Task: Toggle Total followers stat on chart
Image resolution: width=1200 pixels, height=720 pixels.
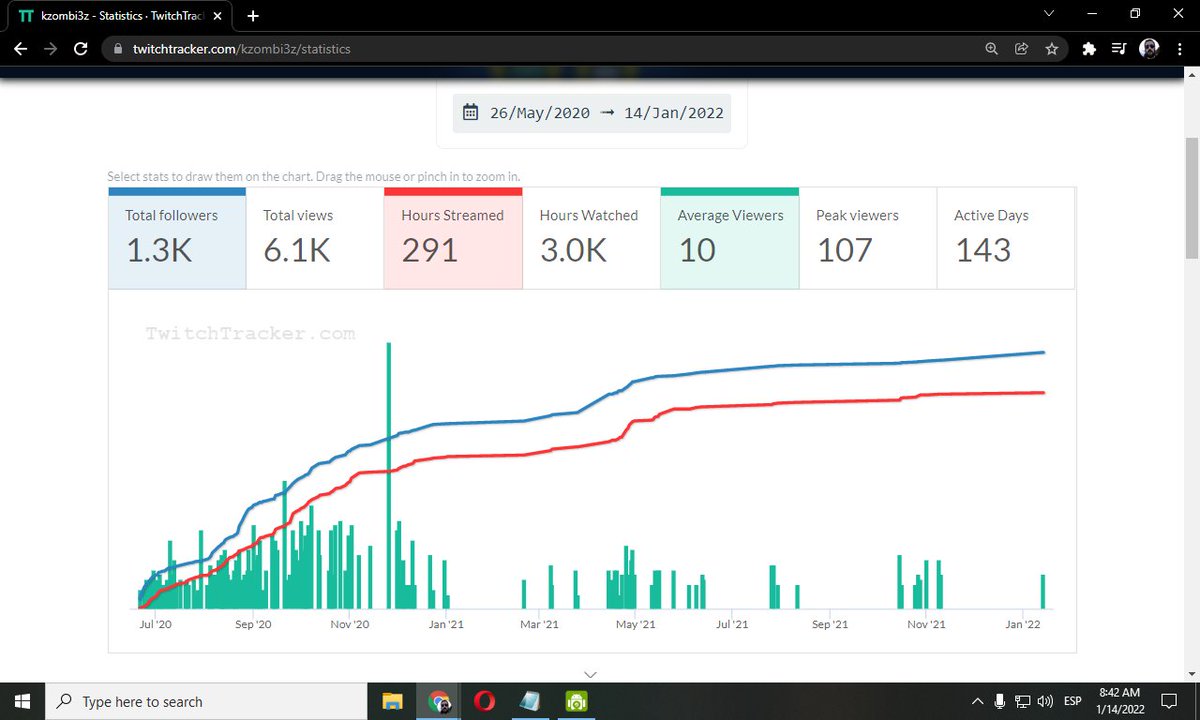Action: [177, 238]
